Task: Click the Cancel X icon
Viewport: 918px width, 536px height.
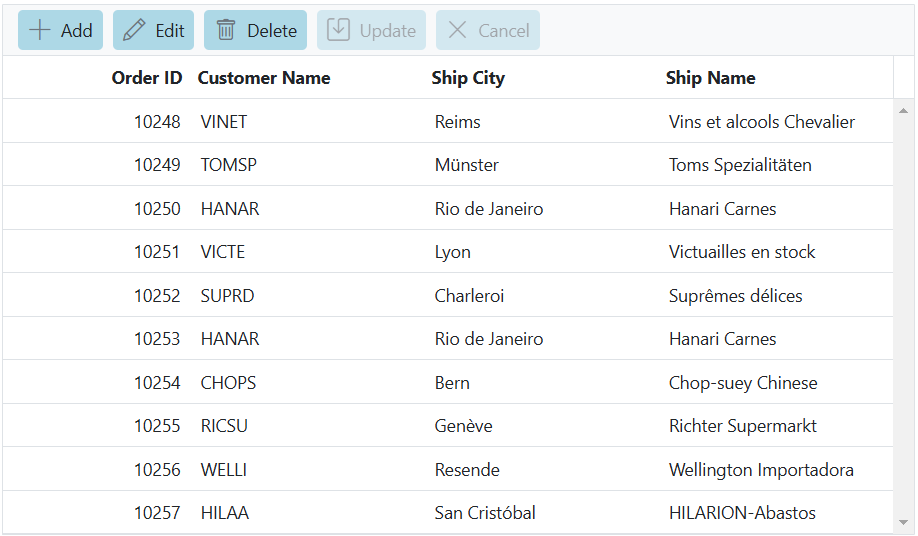Action: pyautogui.click(x=457, y=30)
